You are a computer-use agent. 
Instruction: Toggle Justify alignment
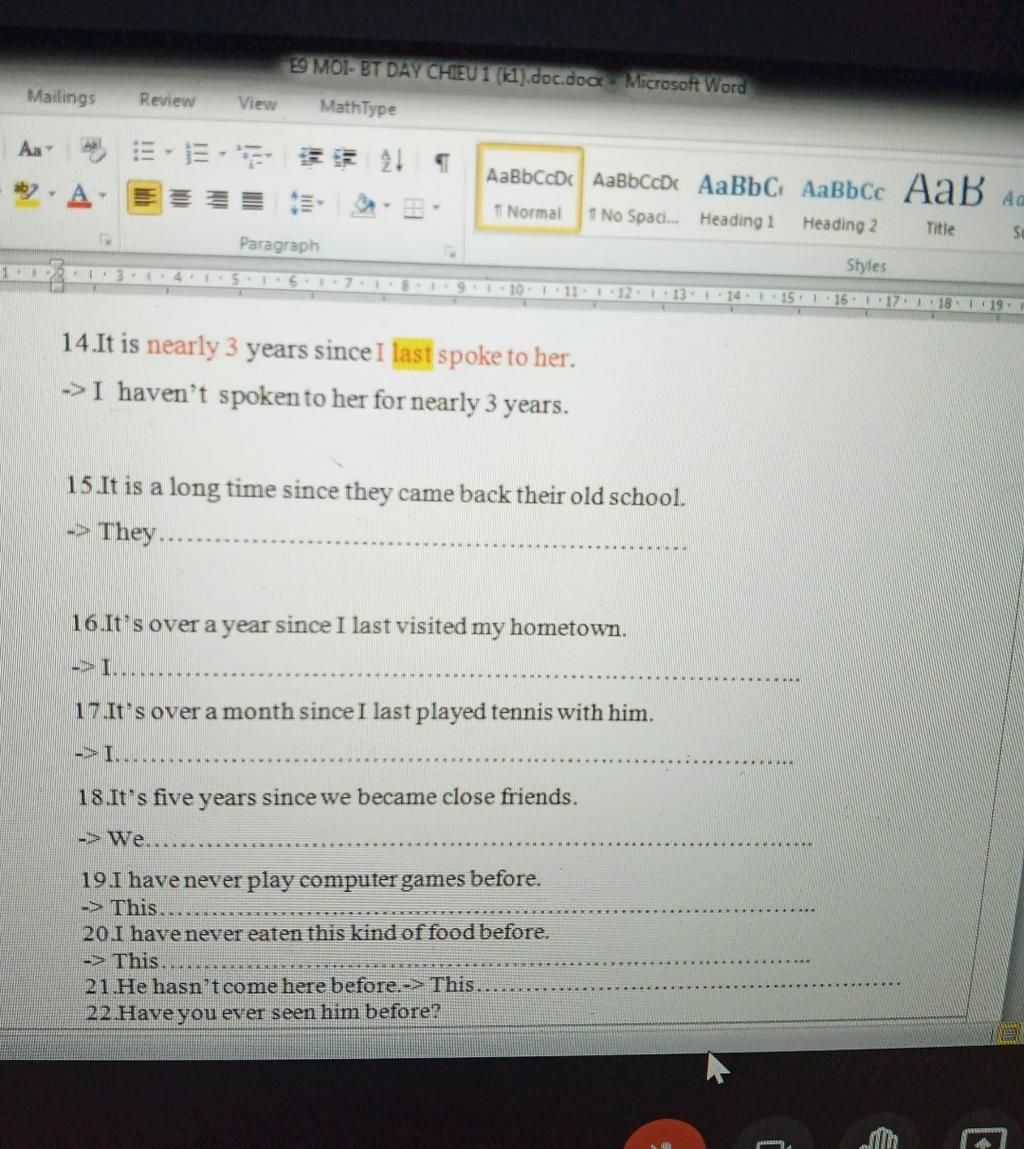252,200
